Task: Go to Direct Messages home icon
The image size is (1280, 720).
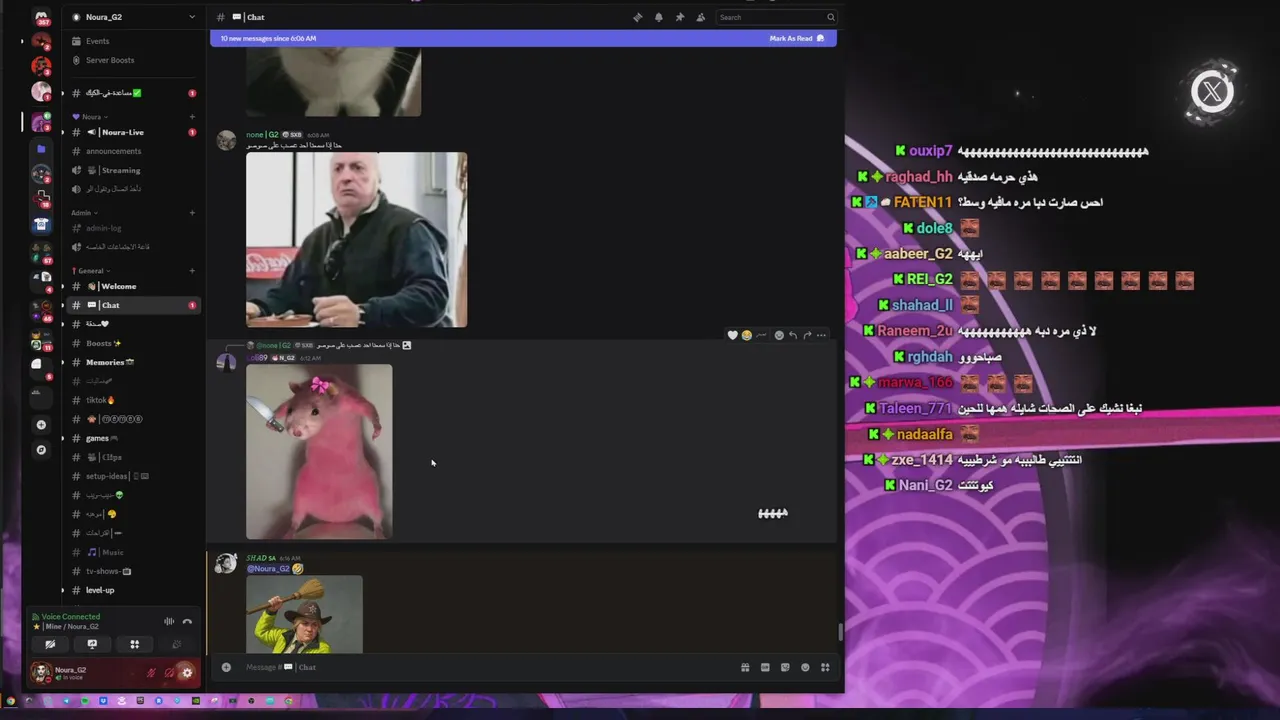Action: [x=41, y=16]
